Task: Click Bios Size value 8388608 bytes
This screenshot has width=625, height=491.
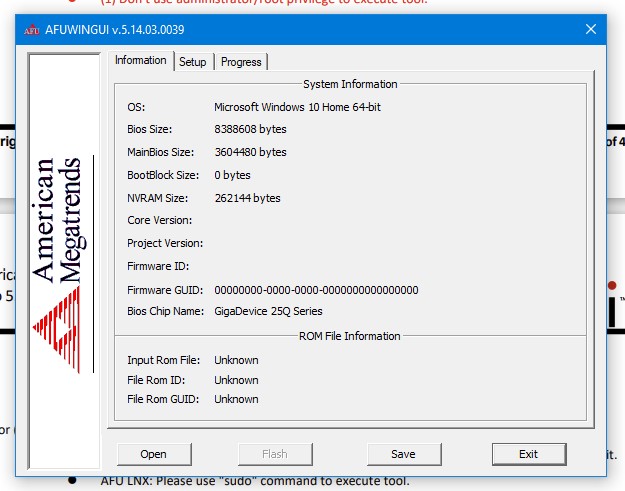Action: (250, 129)
